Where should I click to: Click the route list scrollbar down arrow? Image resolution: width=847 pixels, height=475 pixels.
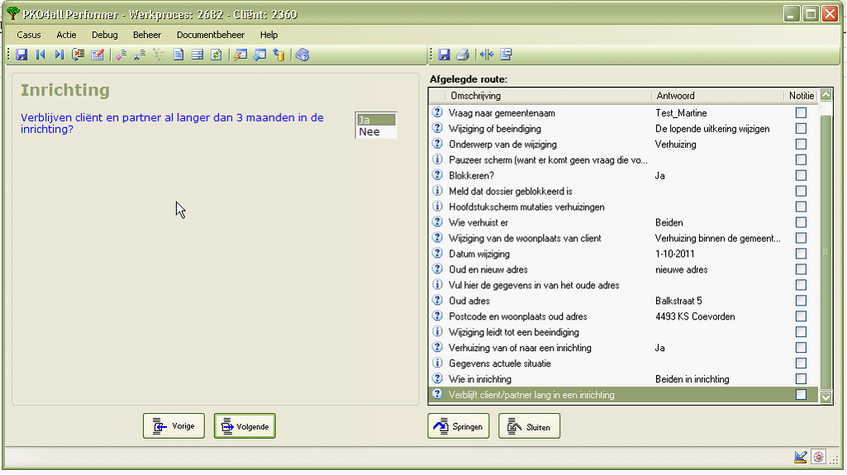point(826,397)
